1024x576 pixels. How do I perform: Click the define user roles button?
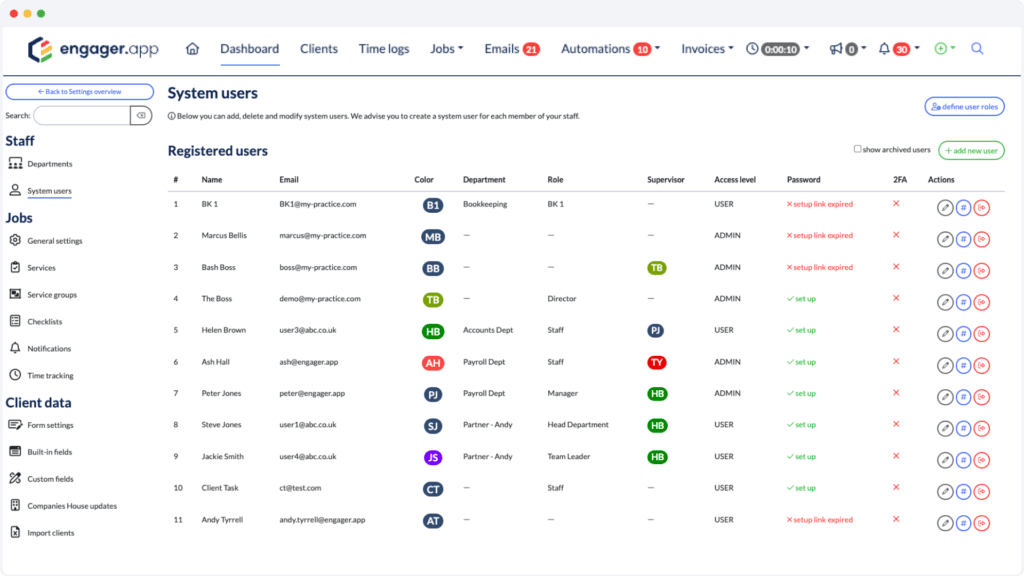[964, 106]
